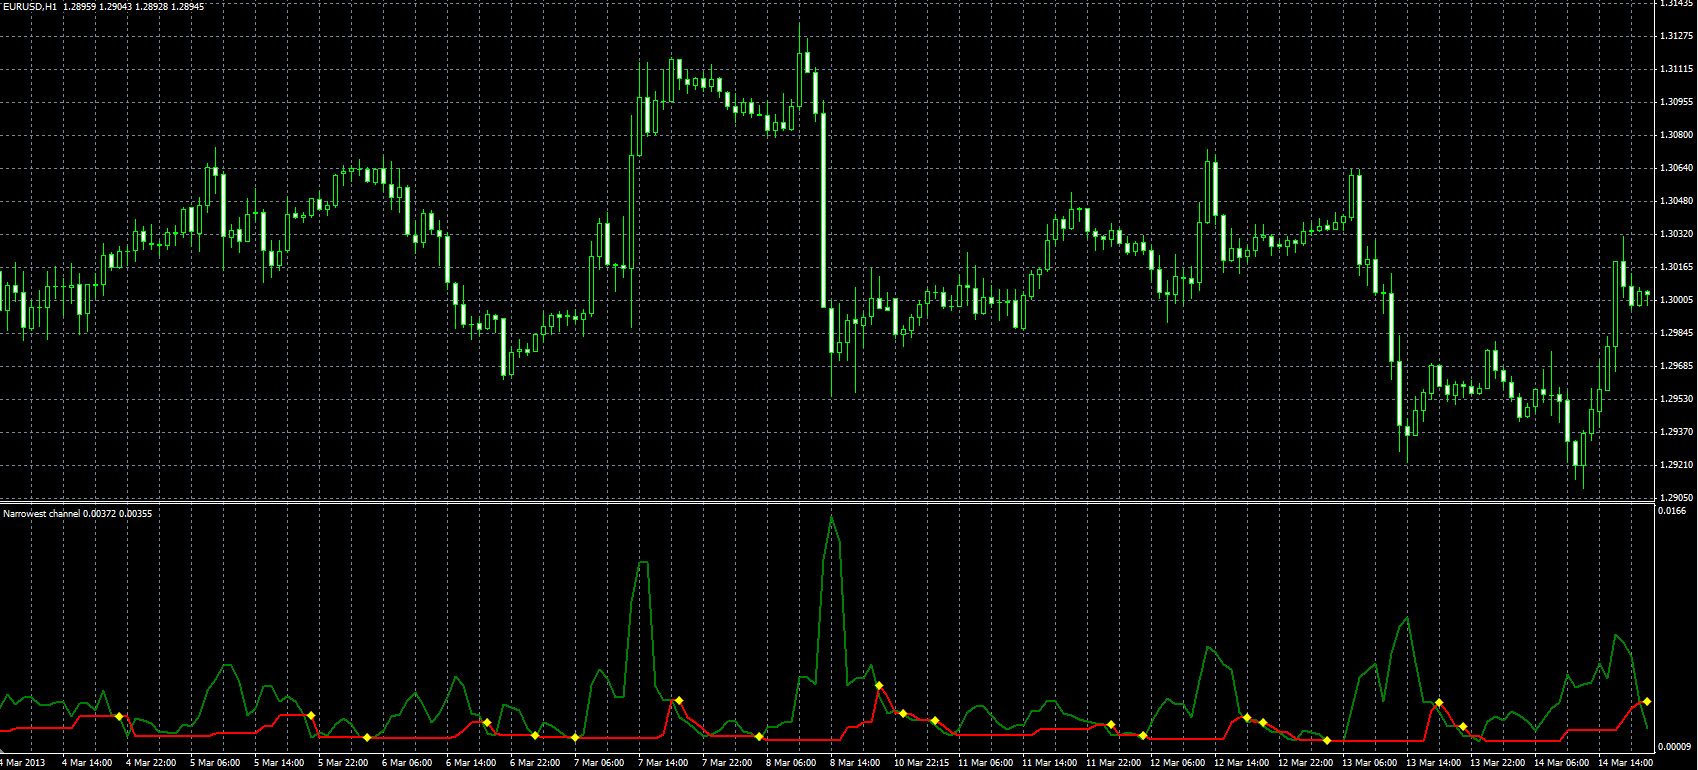The width and height of the screenshot is (1698, 770).
Task: Click the '10 Mar 22:15' time label
Action: pyautogui.click(x=921, y=763)
